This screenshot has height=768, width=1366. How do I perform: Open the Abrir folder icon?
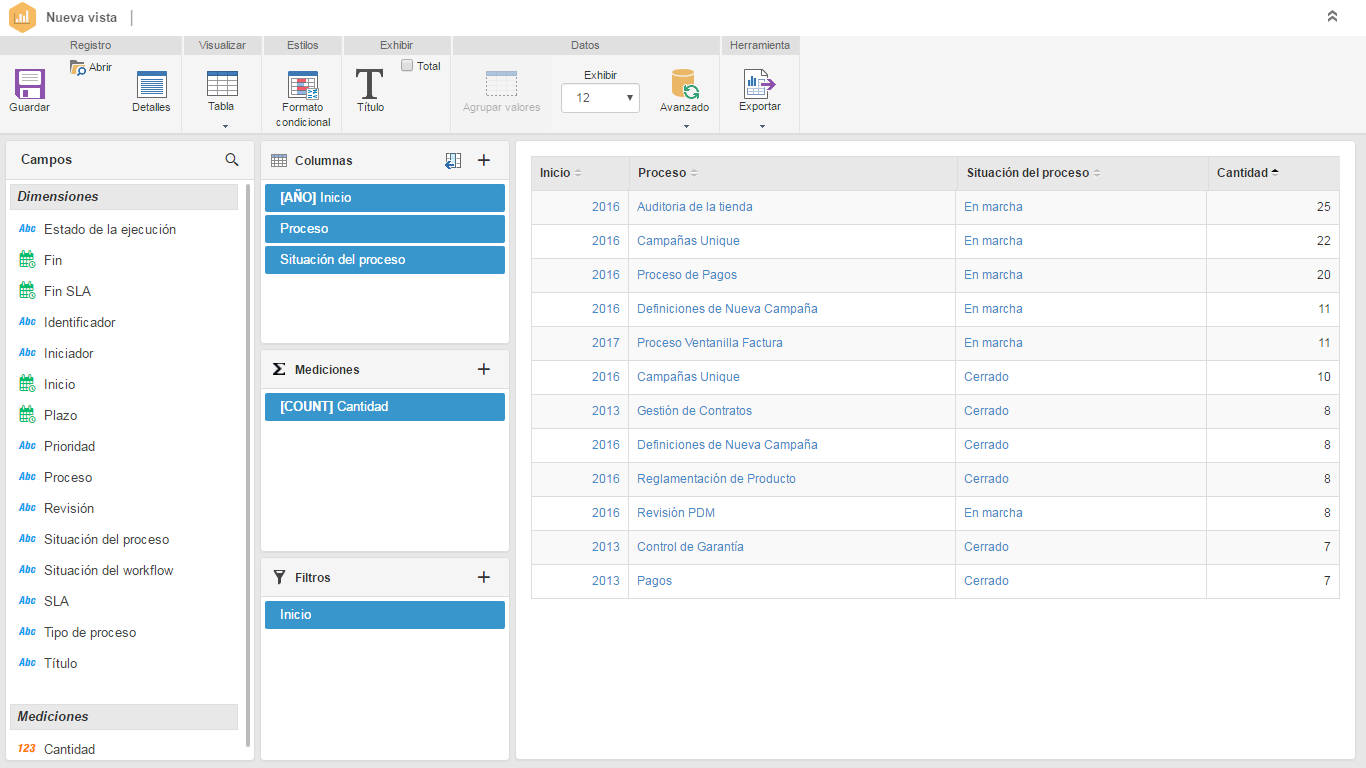[79, 68]
